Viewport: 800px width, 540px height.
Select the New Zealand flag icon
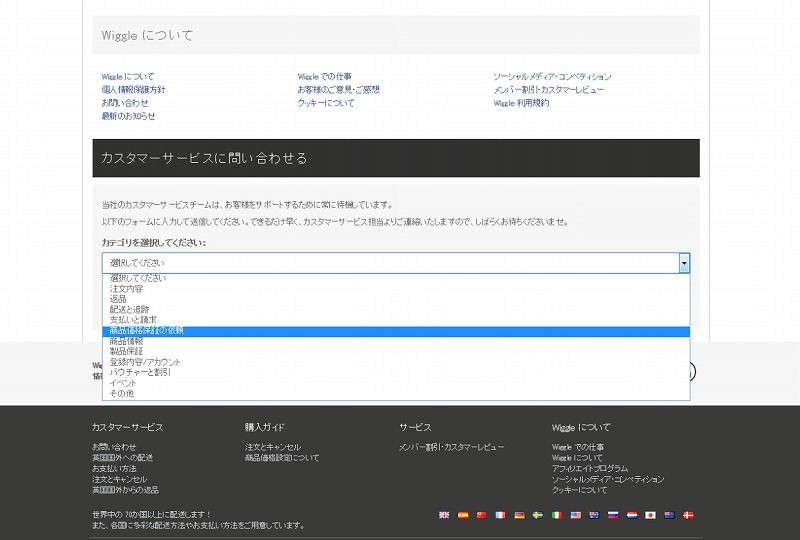[x=669, y=515]
